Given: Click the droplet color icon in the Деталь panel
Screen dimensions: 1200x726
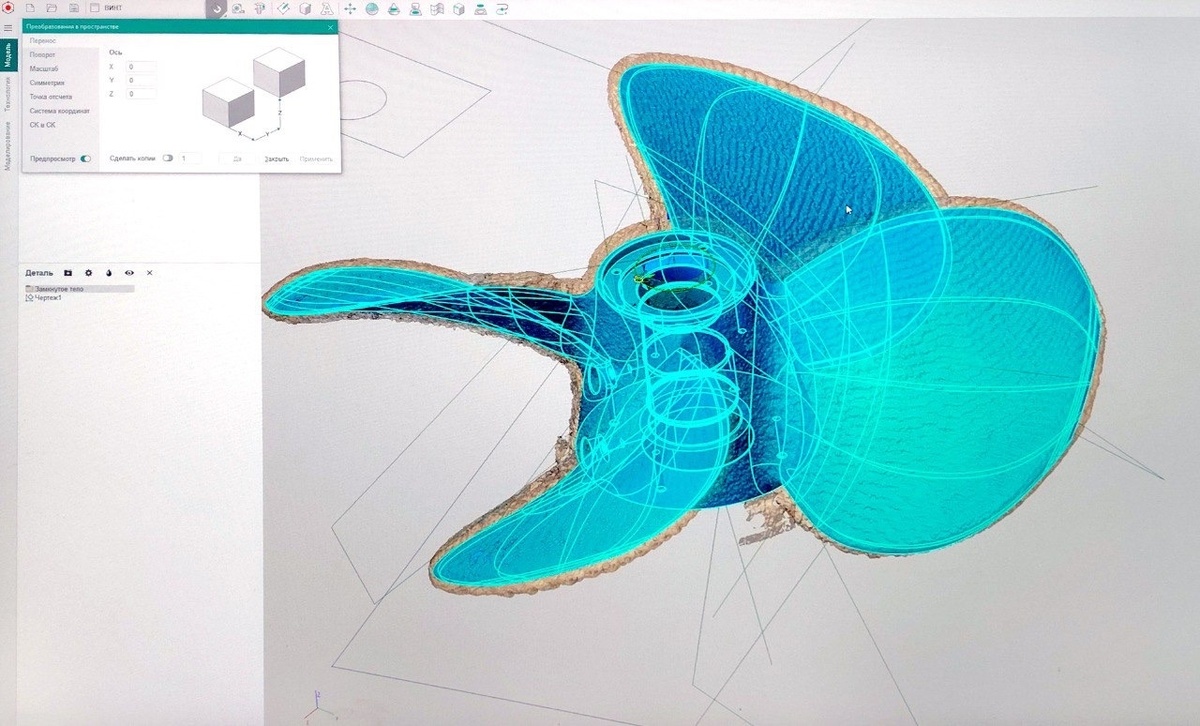Looking at the screenshot, I should point(108,272).
